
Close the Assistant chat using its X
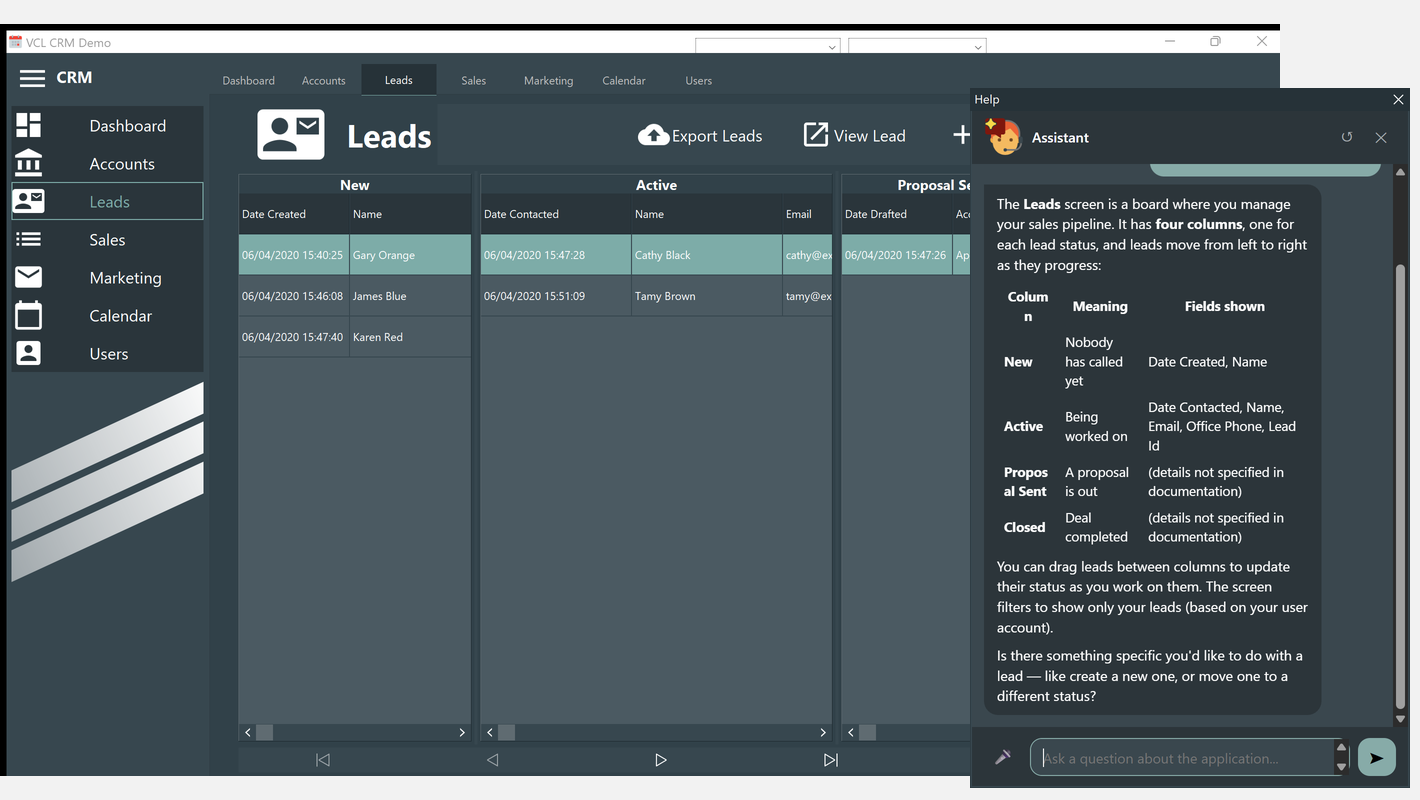pos(1381,137)
